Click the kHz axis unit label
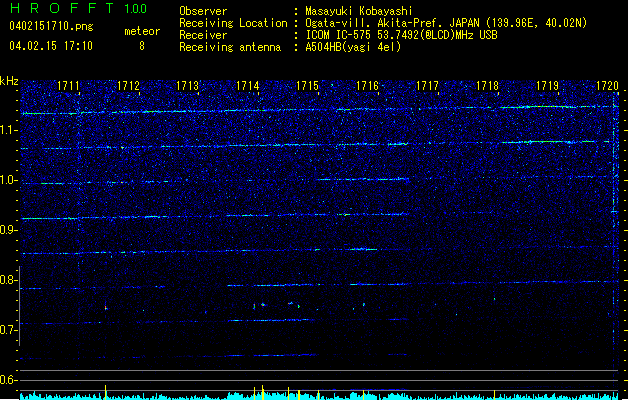The image size is (629, 400). click(x=9, y=81)
